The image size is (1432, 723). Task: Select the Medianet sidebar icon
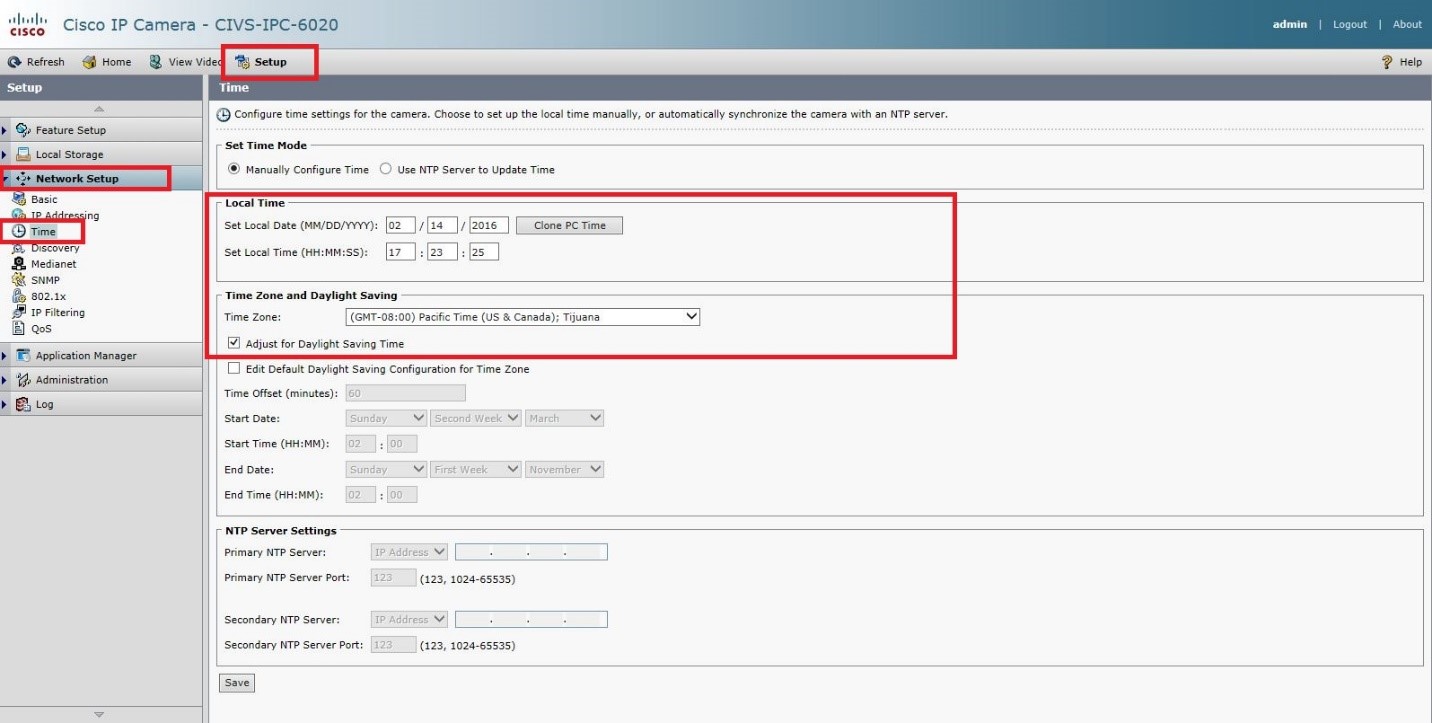[19, 264]
